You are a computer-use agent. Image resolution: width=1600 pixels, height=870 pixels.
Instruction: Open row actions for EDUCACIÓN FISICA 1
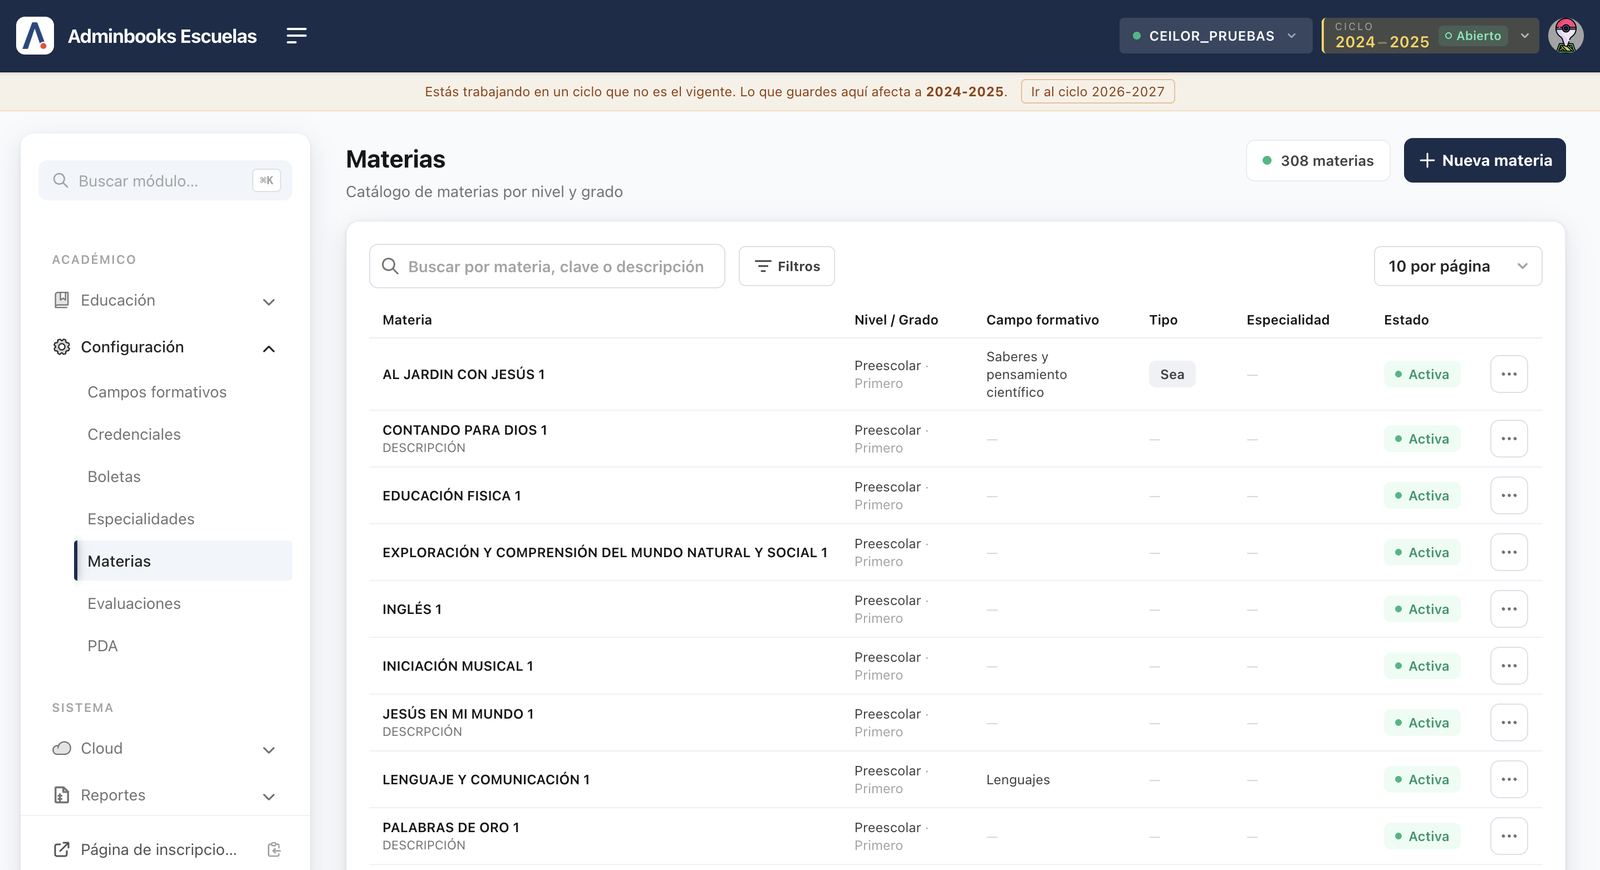(x=1509, y=496)
